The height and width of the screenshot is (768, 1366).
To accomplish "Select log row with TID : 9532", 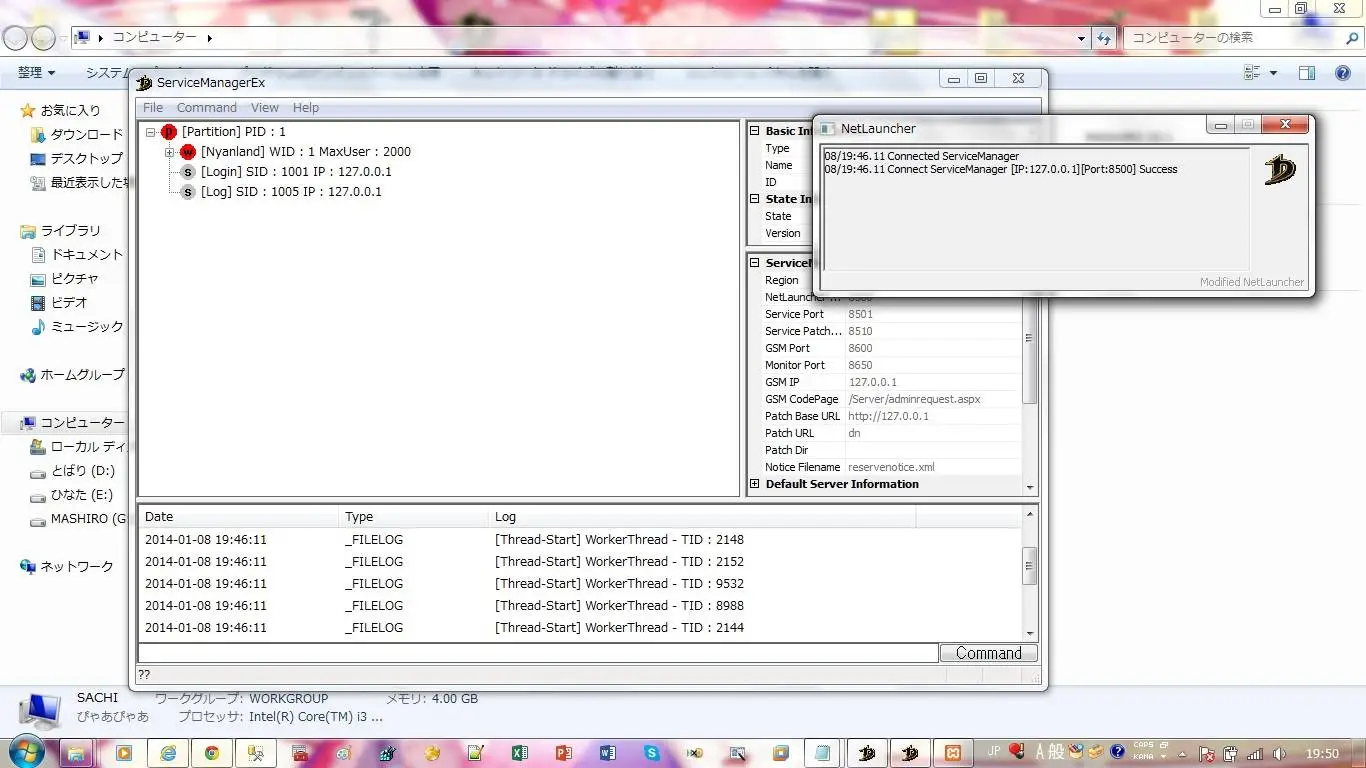I will pos(580,584).
